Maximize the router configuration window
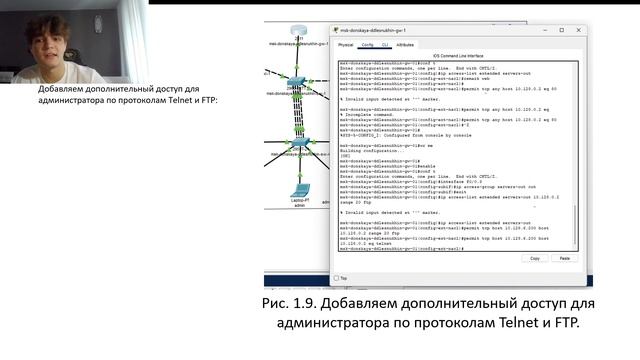640x360 pixels. (562, 30)
